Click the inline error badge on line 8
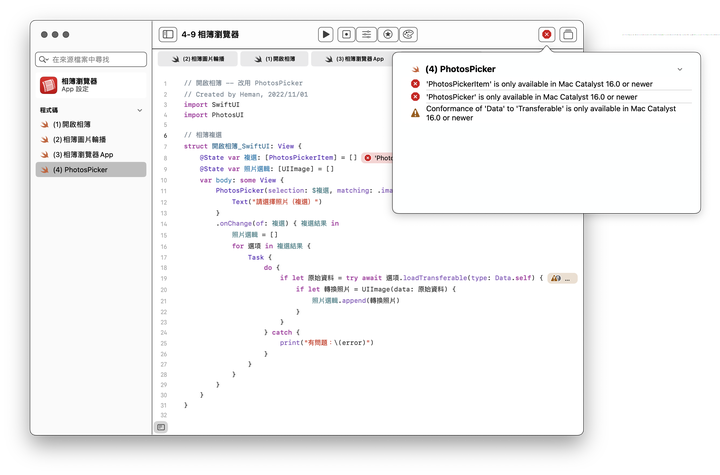Screen dimensions: 720x475 (x=377, y=158)
